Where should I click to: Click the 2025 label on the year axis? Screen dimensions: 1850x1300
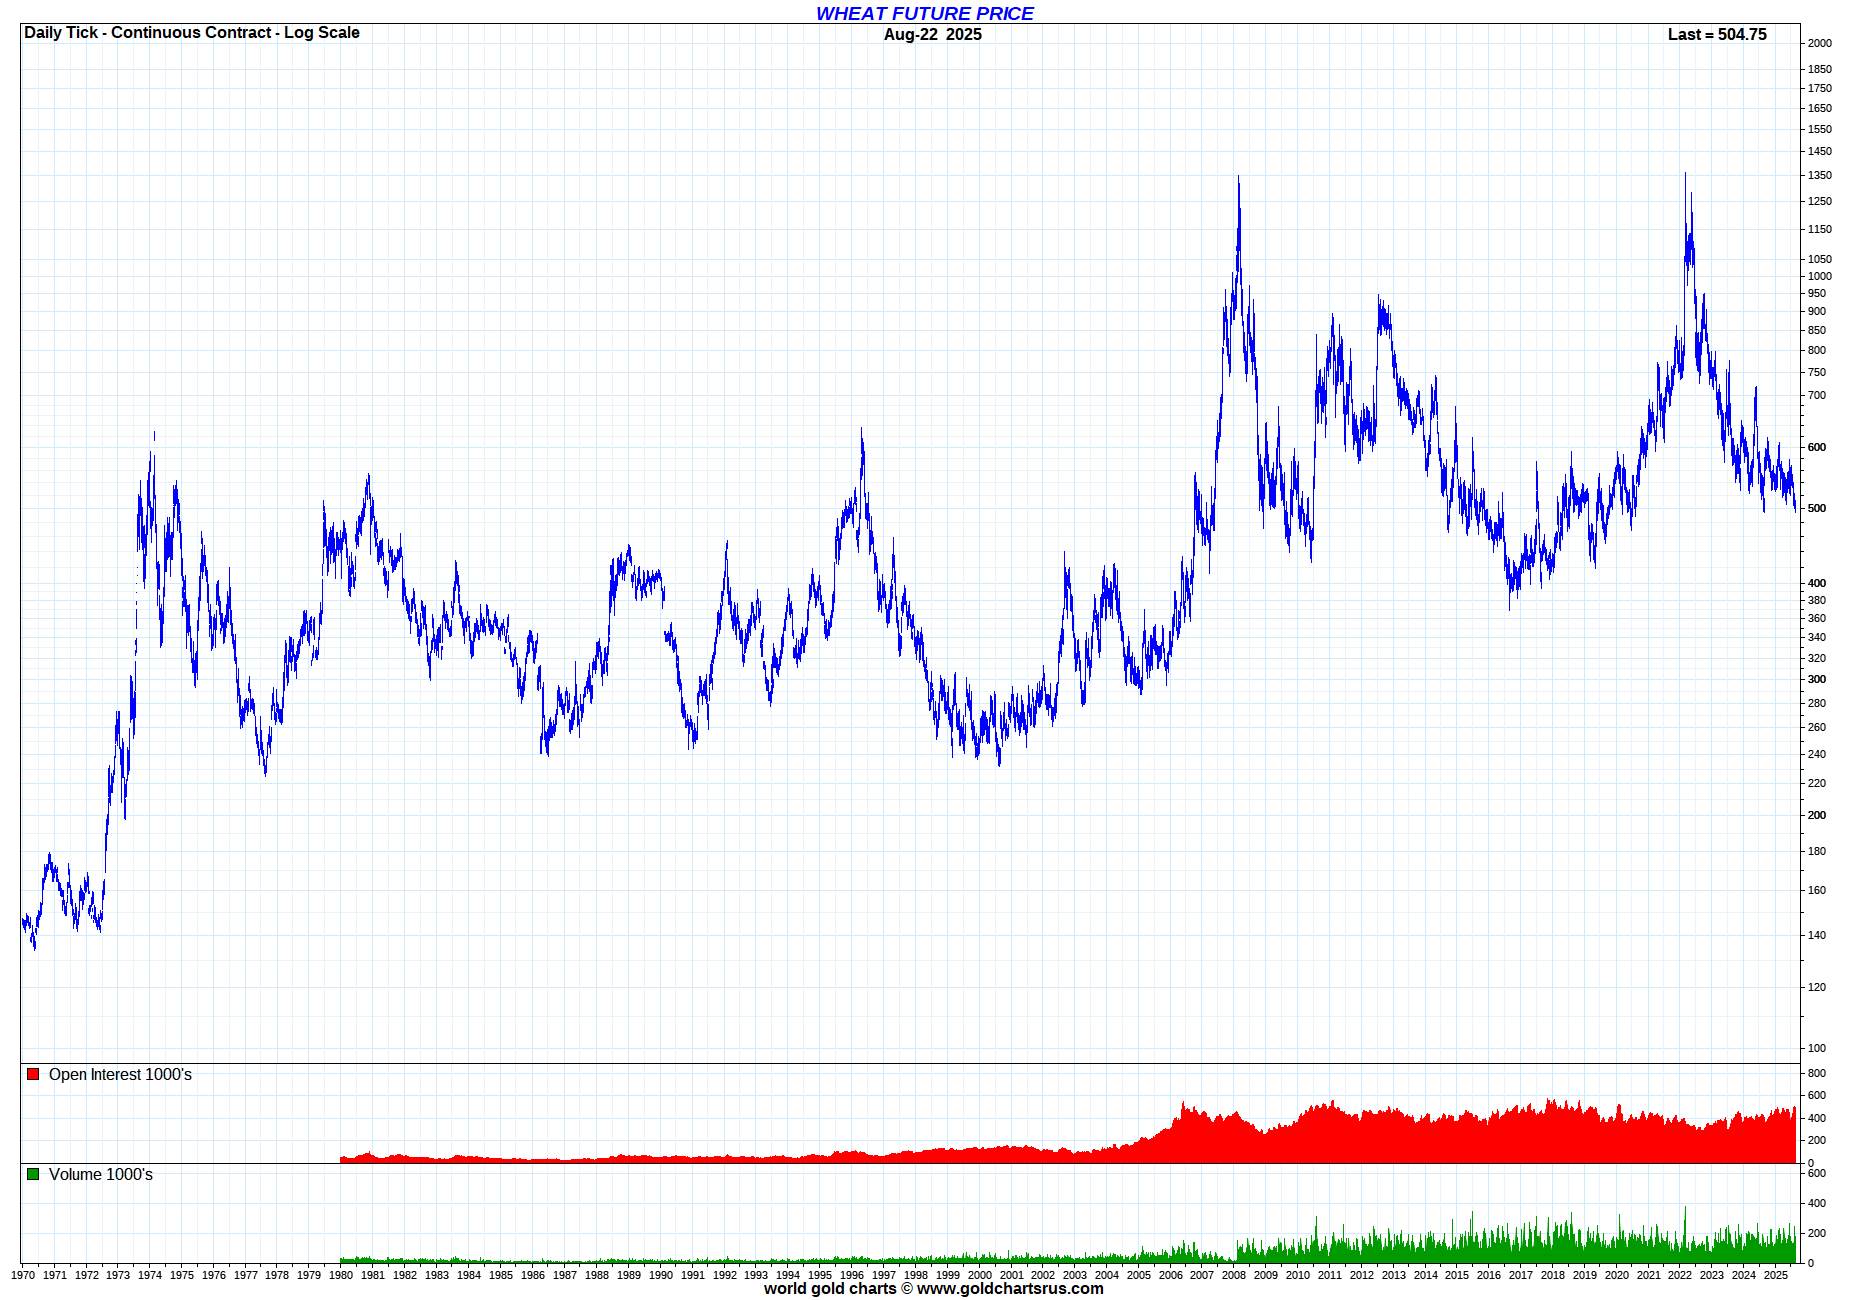point(1776,1275)
